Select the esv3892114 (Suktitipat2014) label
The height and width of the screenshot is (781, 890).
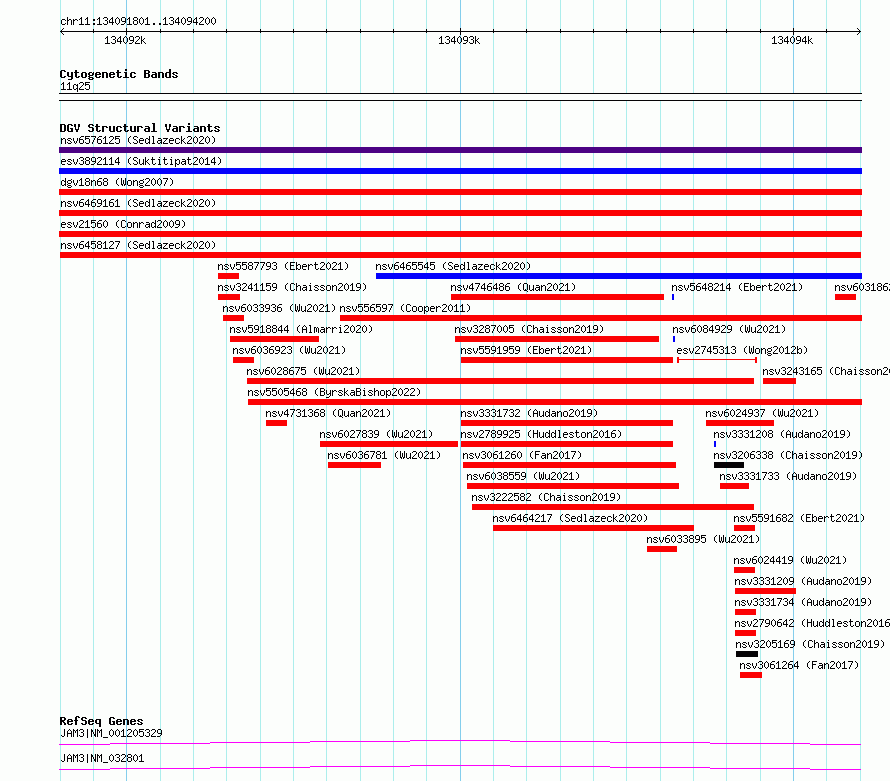(x=141, y=161)
